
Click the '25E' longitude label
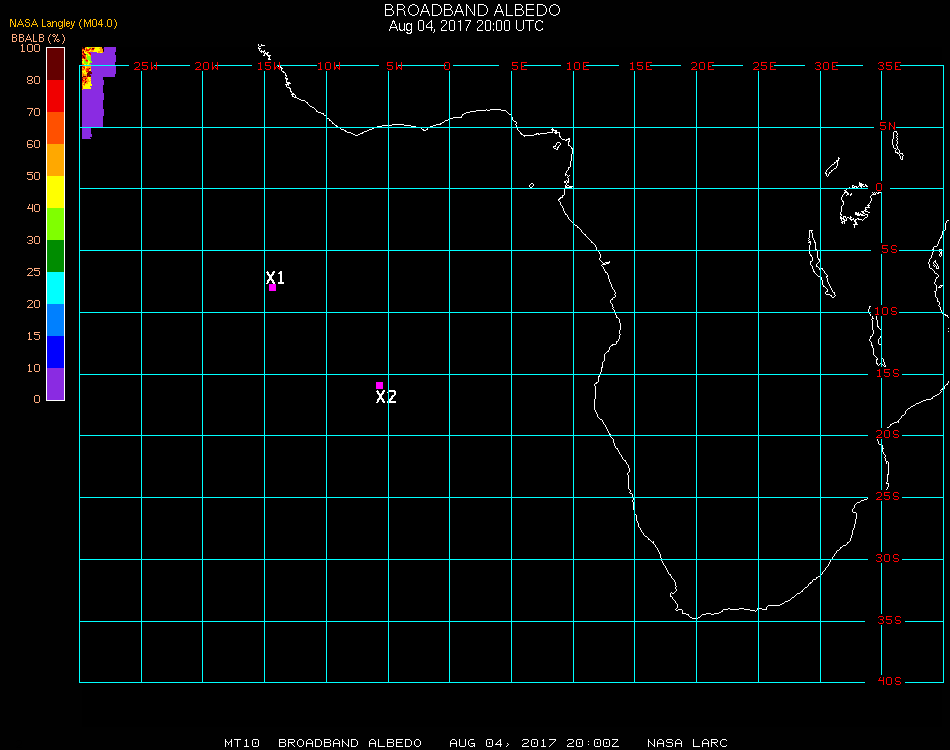point(764,66)
